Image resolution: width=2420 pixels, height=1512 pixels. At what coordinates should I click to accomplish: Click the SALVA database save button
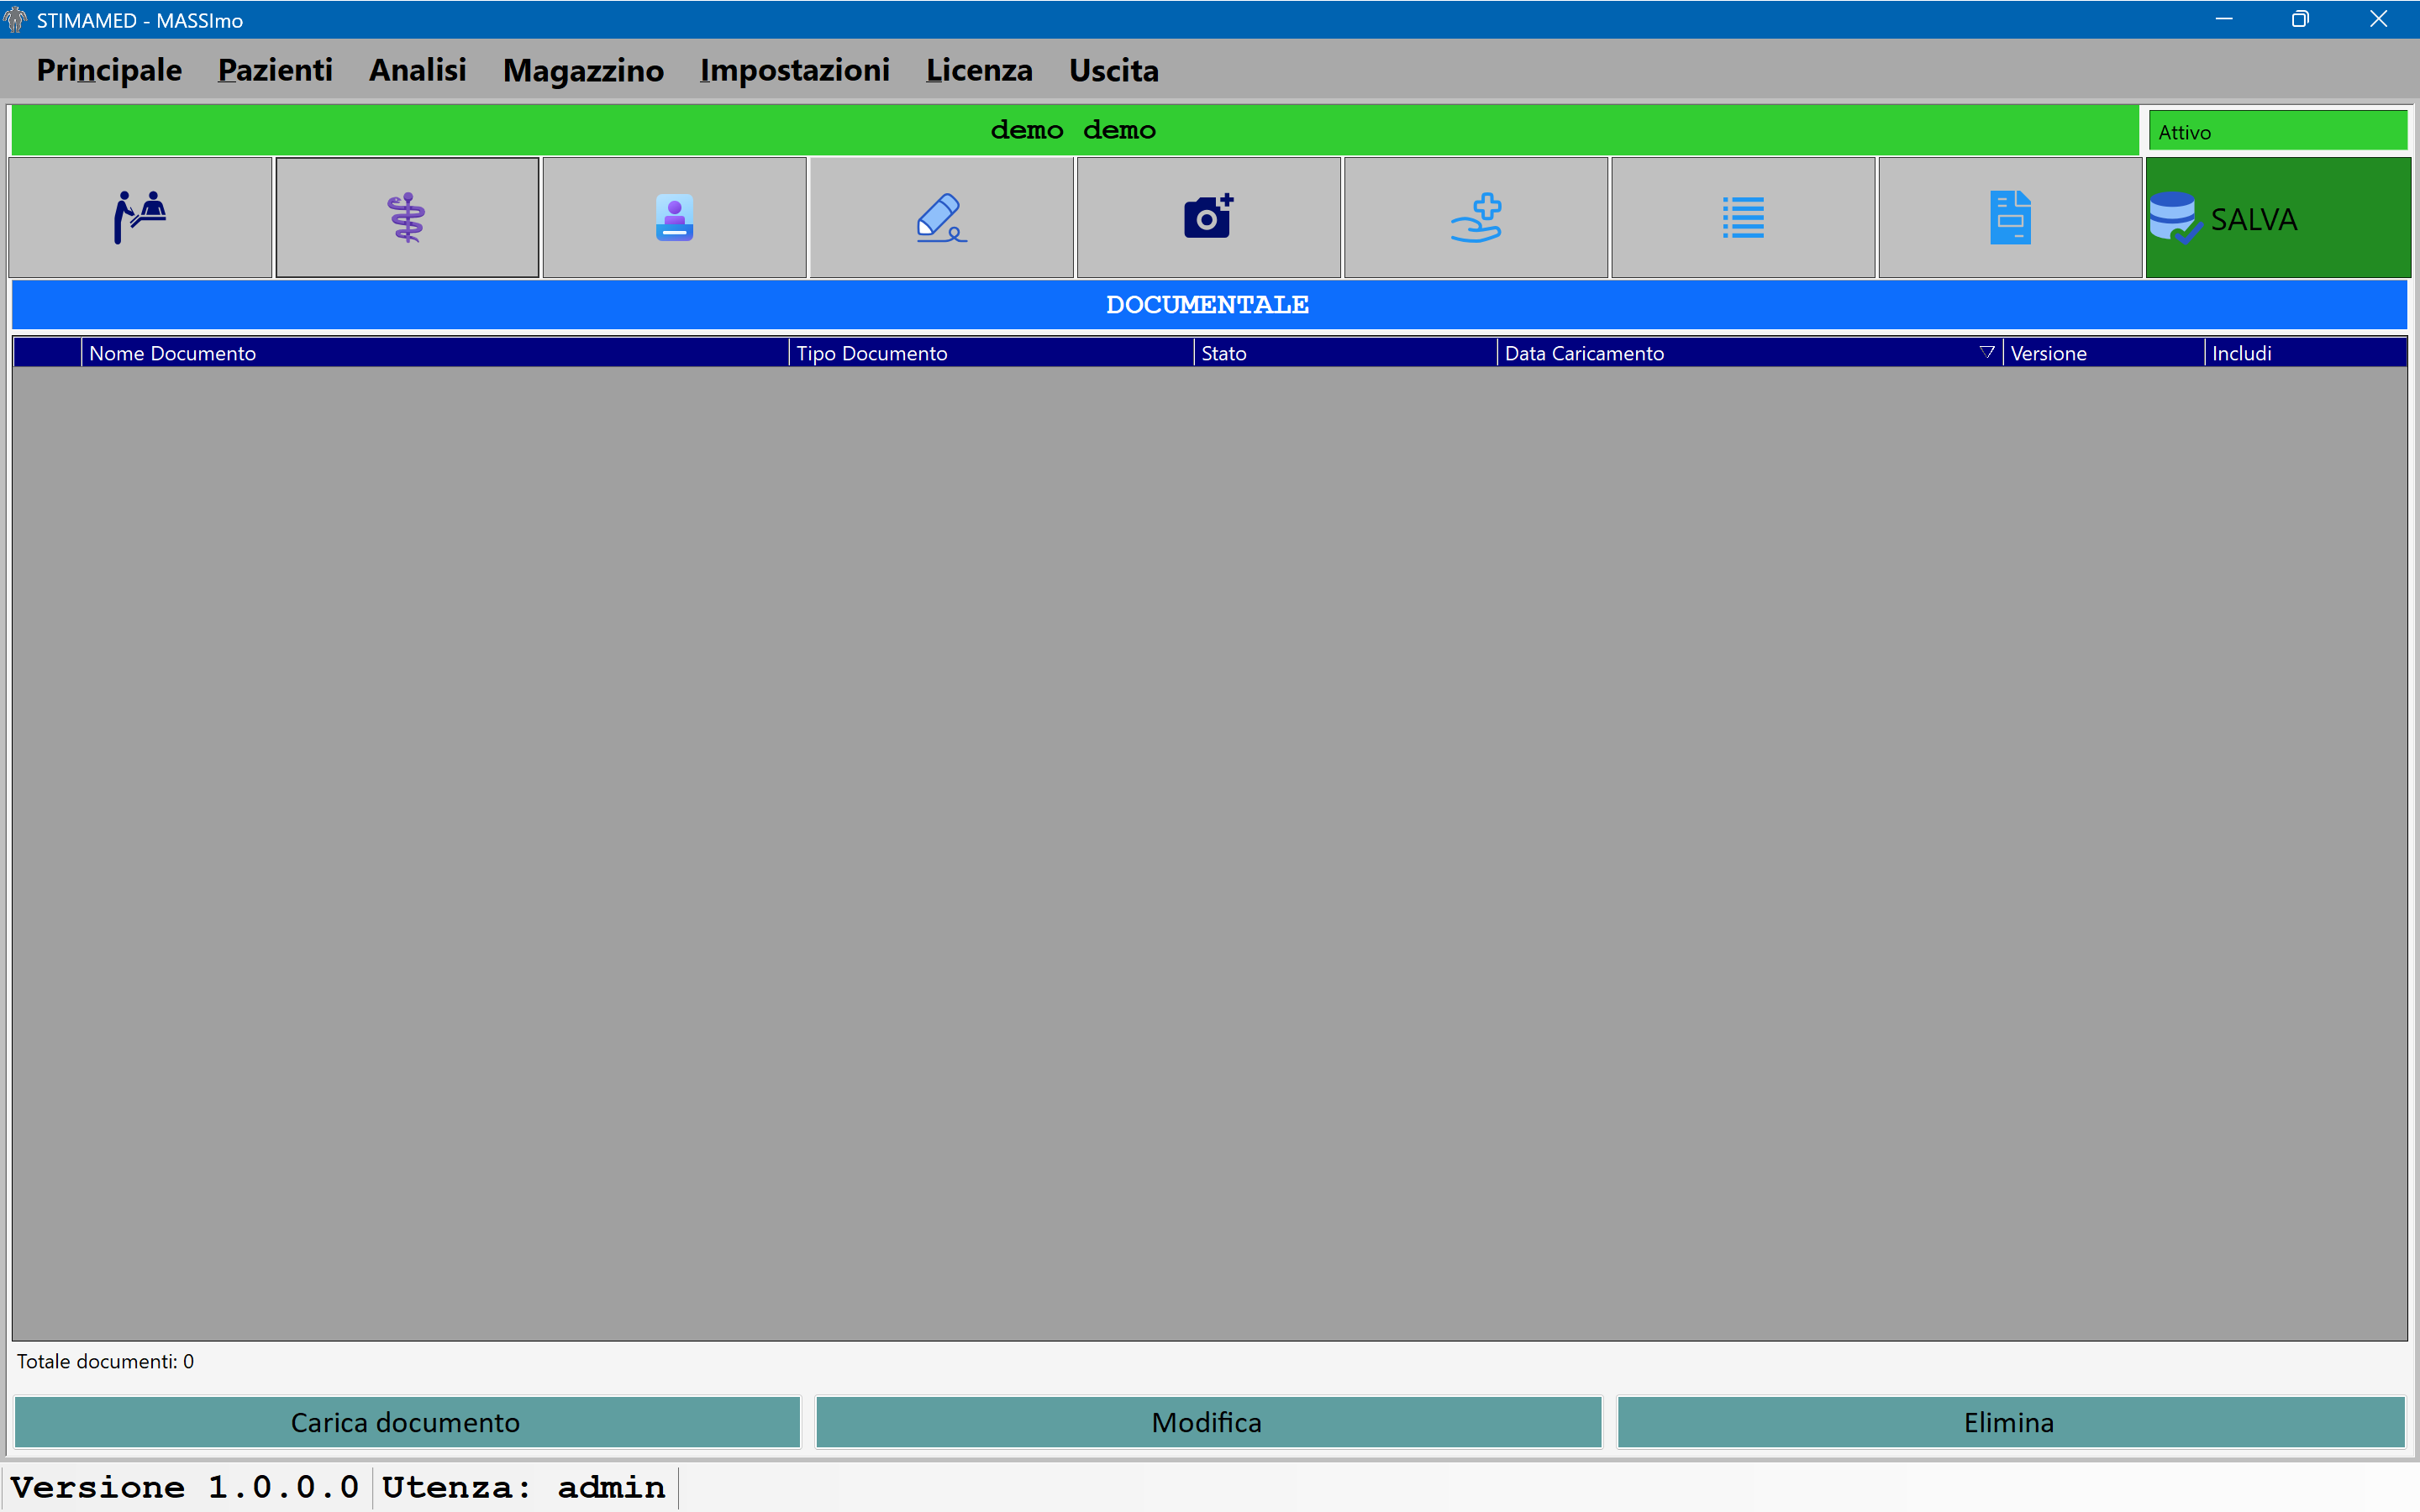pyautogui.click(x=2278, y=217)
